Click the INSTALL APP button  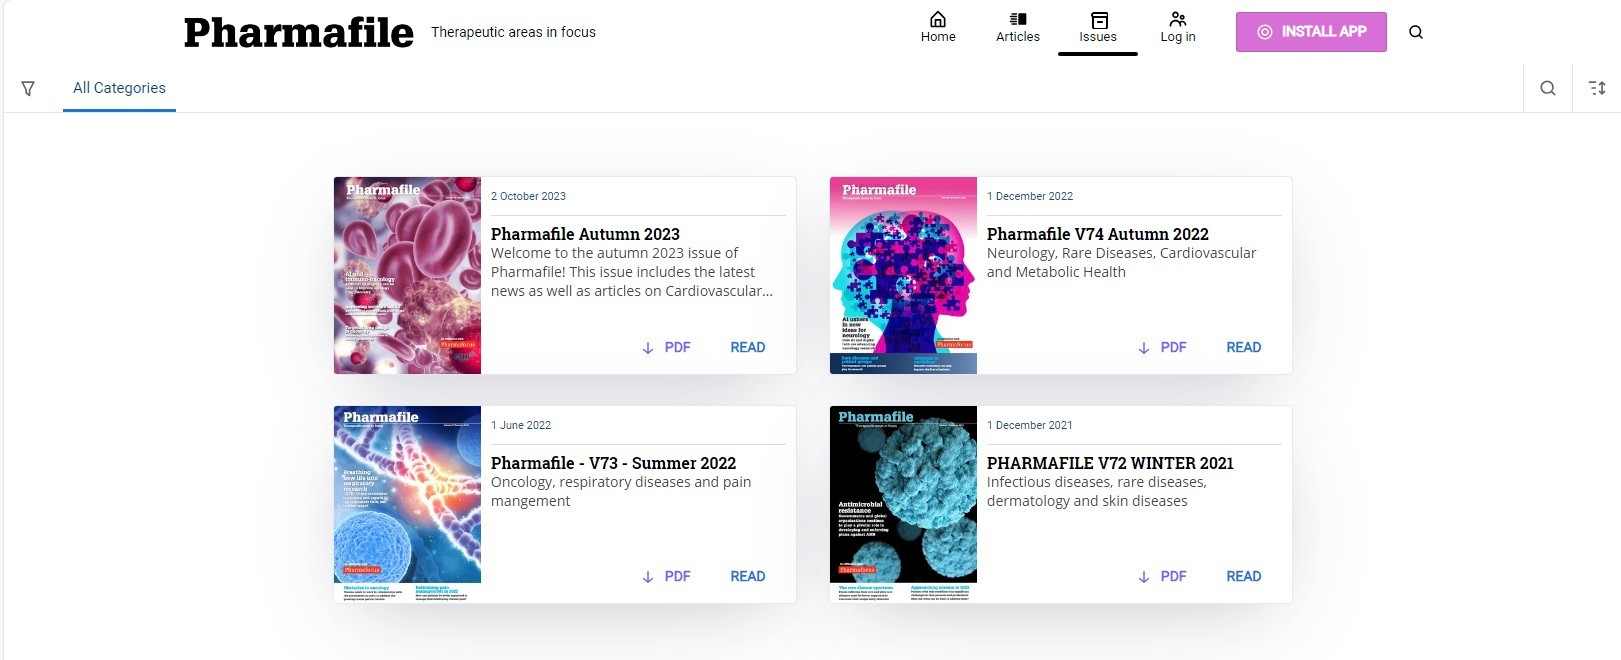(1311, 31)
